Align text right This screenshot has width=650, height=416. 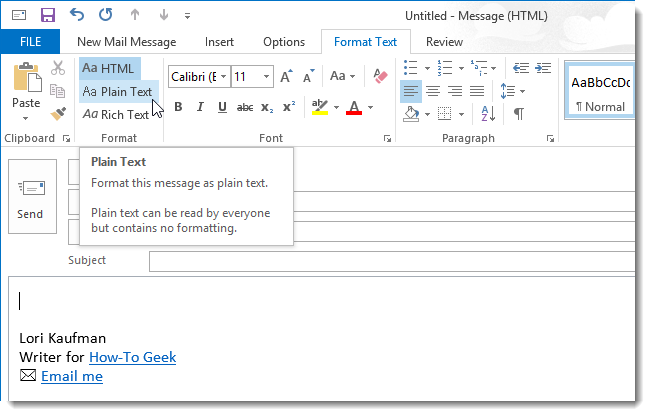point(455,91)
